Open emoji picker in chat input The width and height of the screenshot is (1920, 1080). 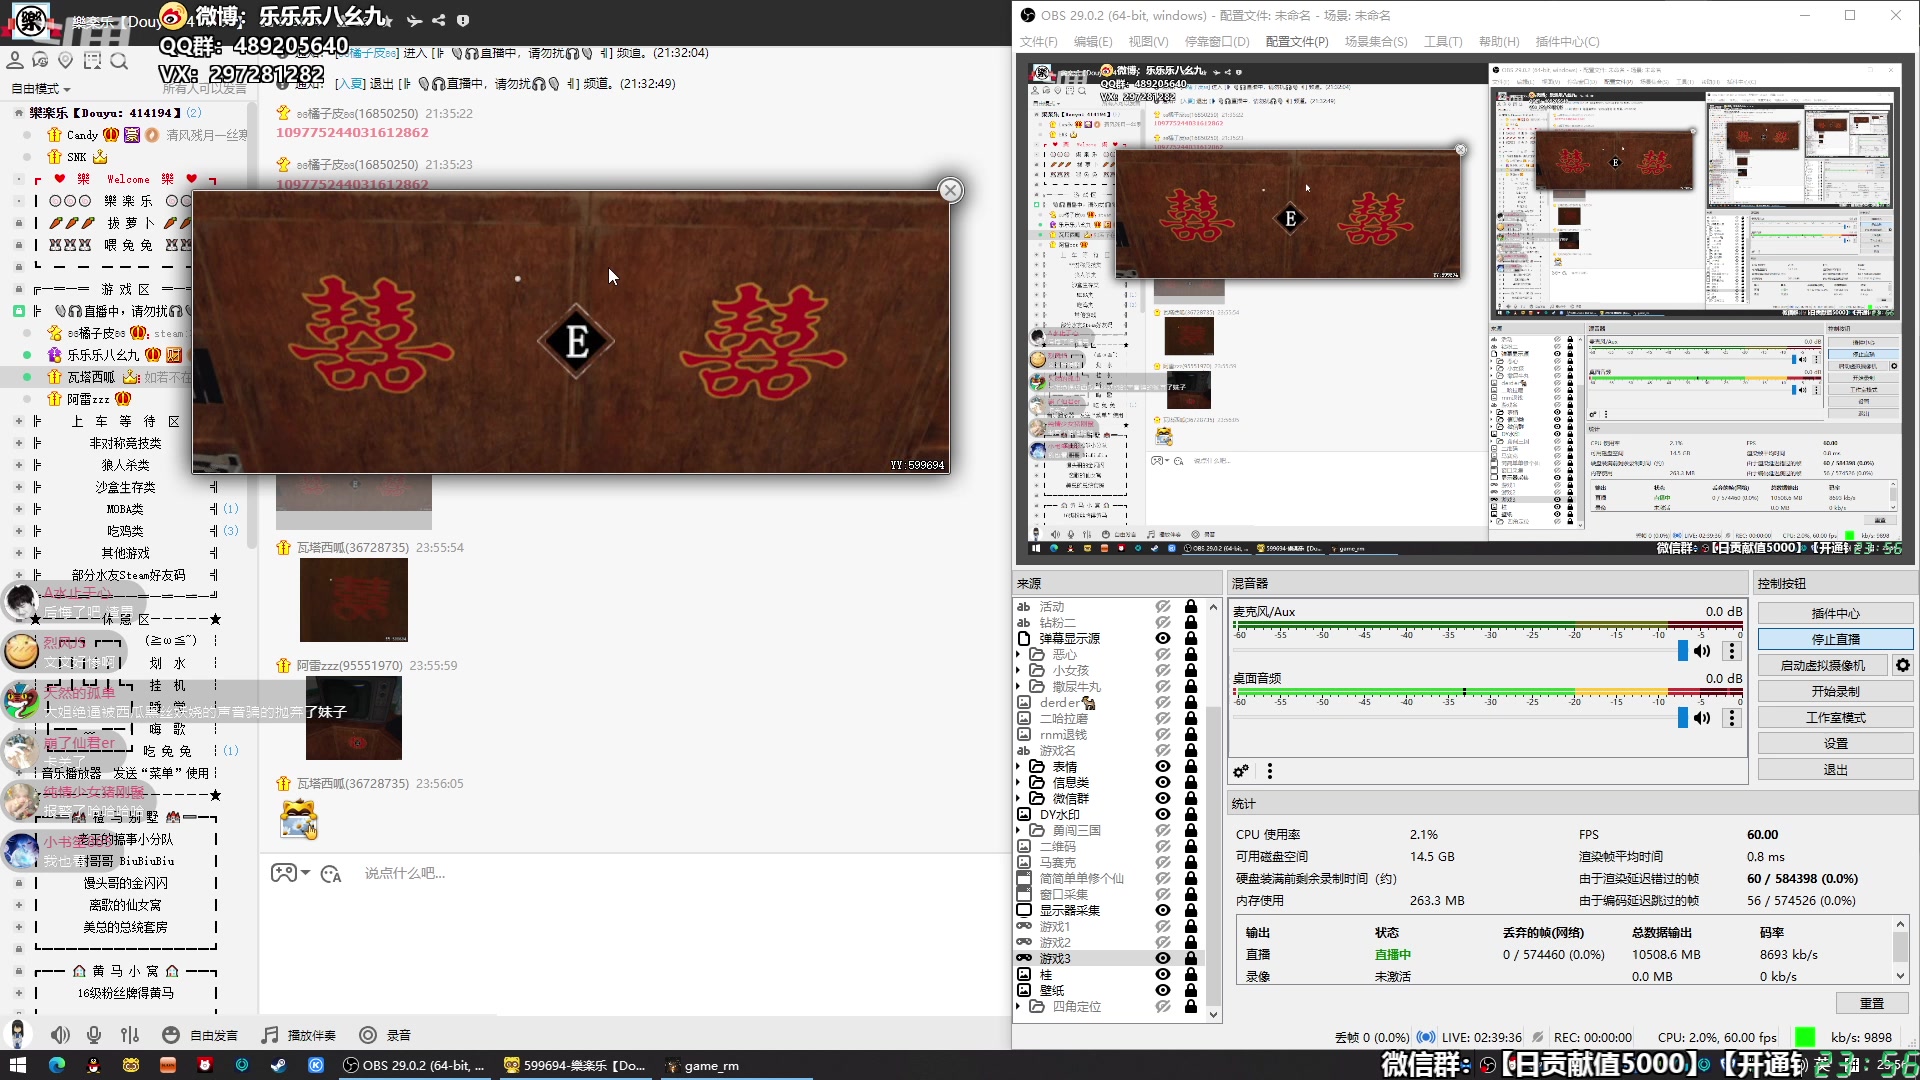(331, 874)
